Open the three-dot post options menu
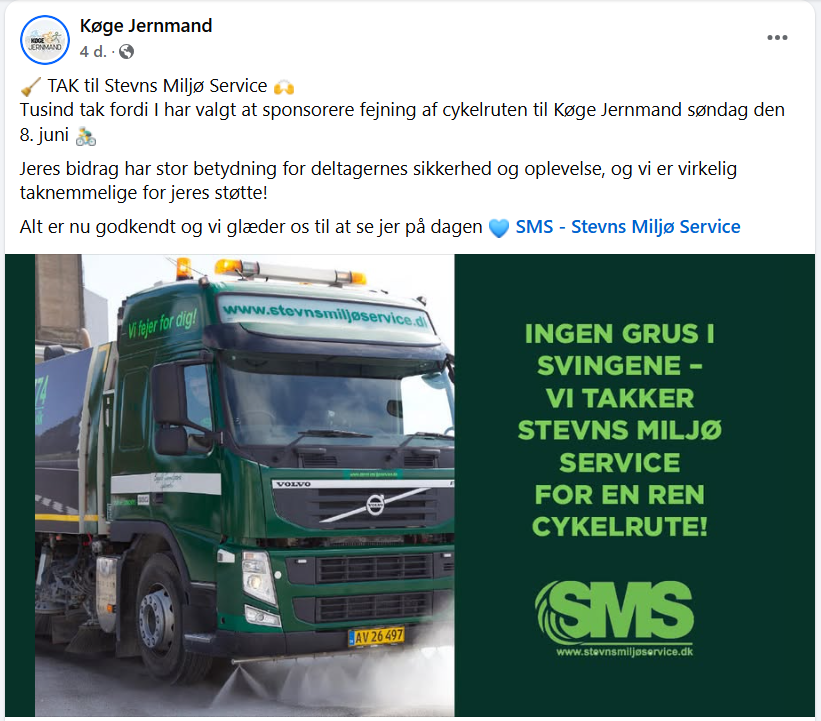The width and height of the screenshot is (821, 721). click(x=777, y=37)
